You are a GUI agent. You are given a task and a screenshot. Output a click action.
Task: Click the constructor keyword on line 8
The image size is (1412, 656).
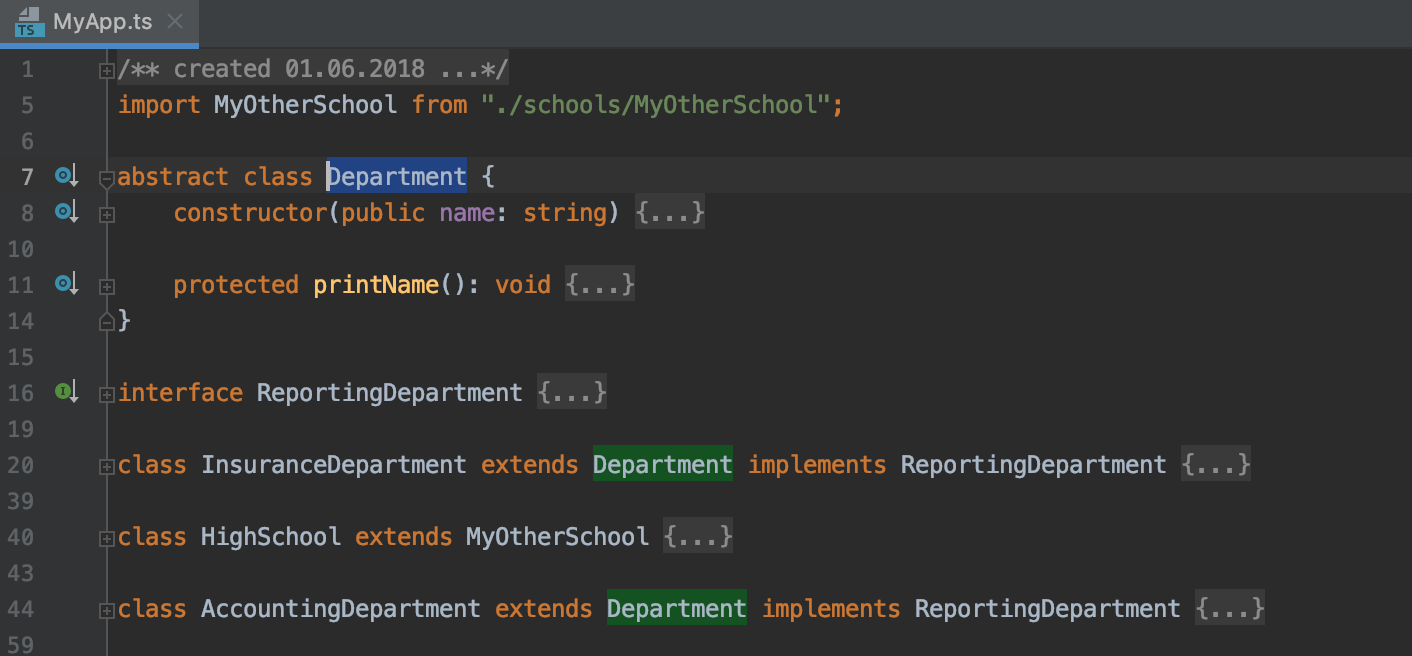(x=250, y=213)
